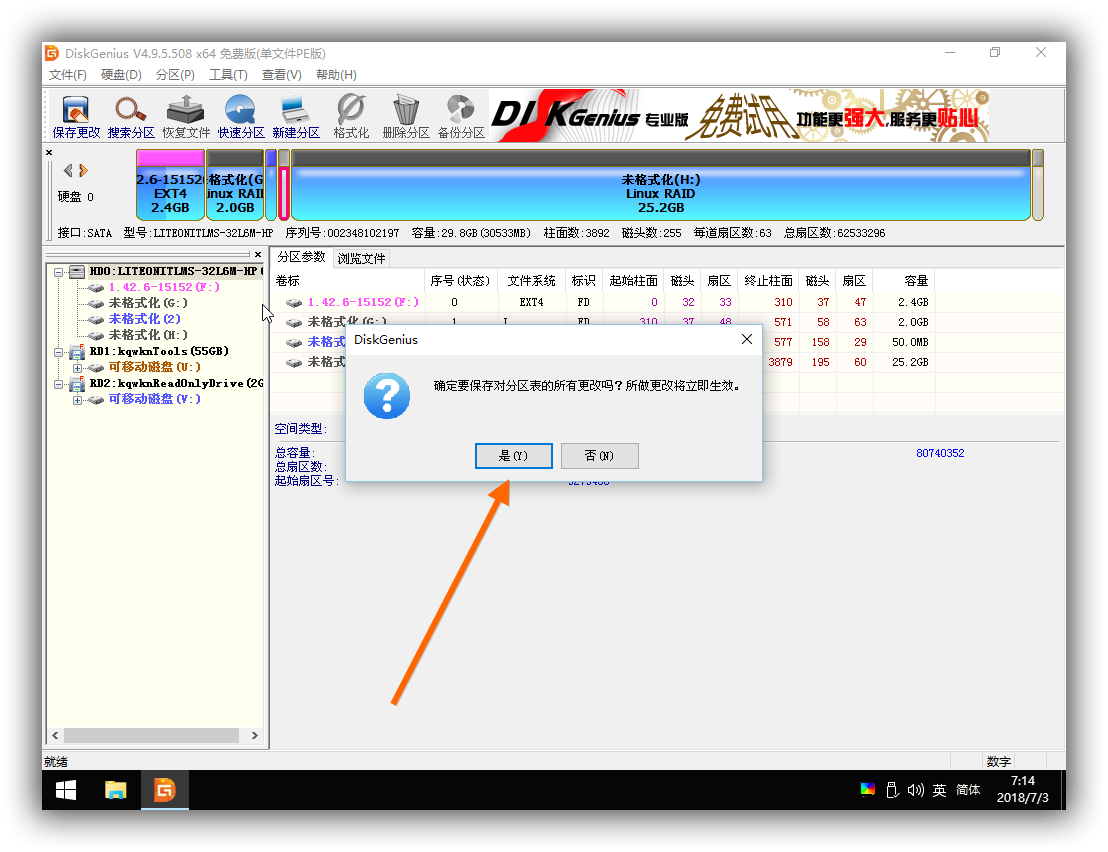This screenshot has height=852, width=1108.
Task: Open the 分区(P) menu
Action: pos(175,75)
